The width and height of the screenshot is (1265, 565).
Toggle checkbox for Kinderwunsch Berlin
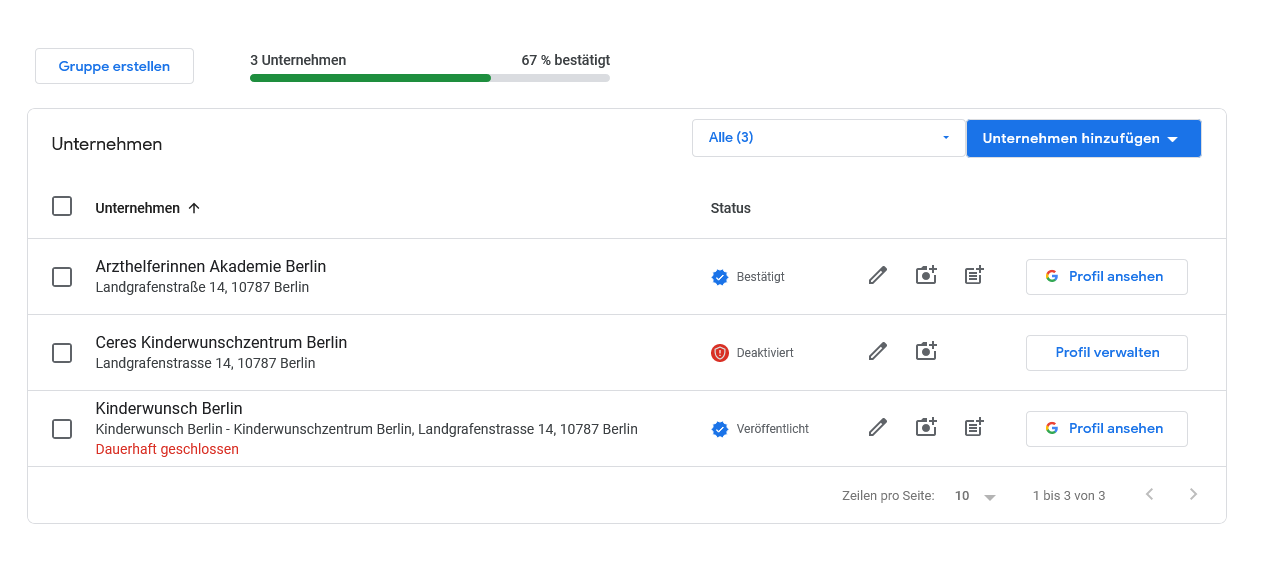(x=62, y=429)
